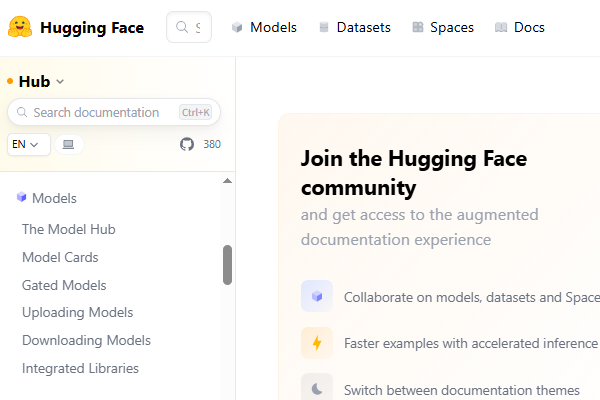Click the purple cube icon in sidebar Models
The image size is (600, 400).
[x=21, y=197]
